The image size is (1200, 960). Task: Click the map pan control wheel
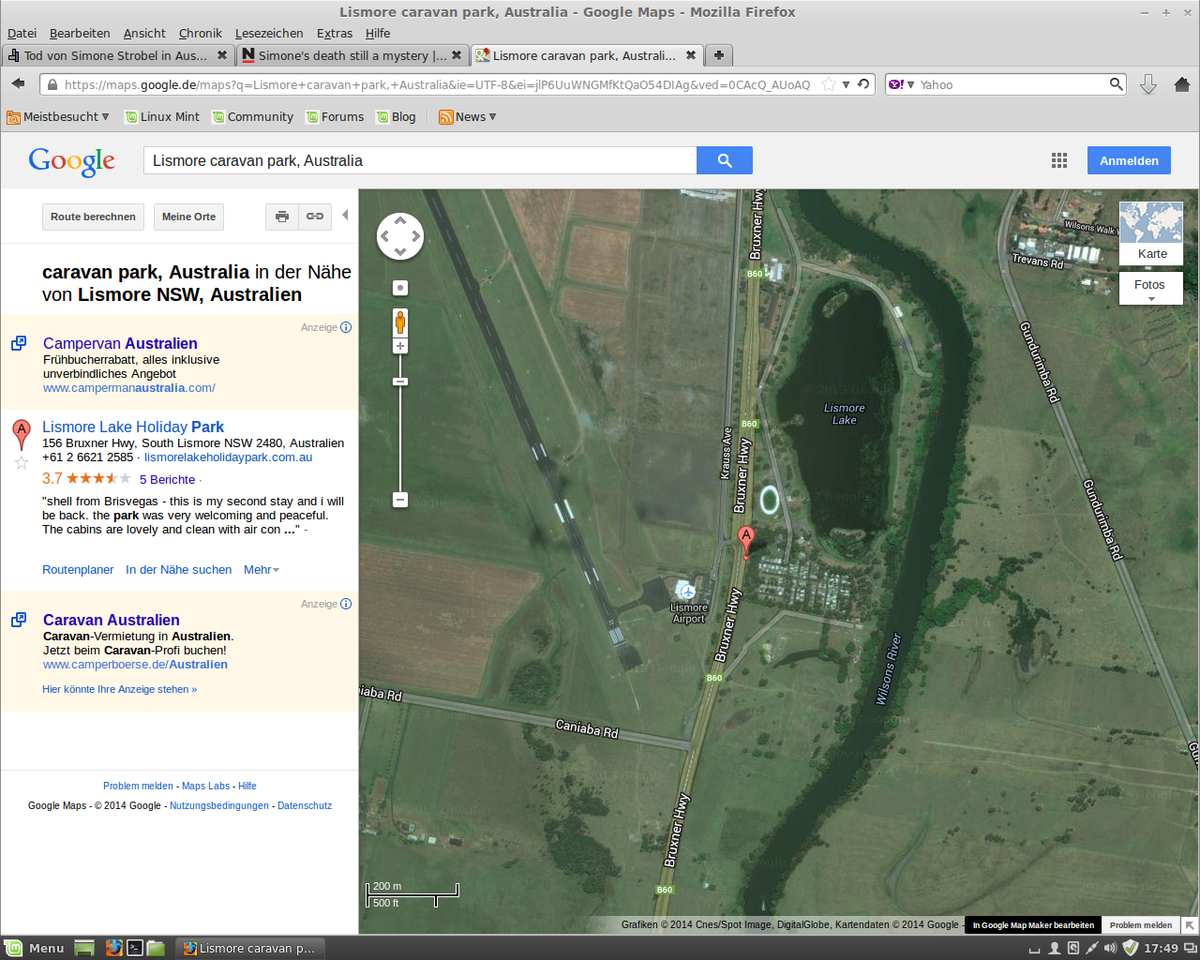click(x=400, y=237)
